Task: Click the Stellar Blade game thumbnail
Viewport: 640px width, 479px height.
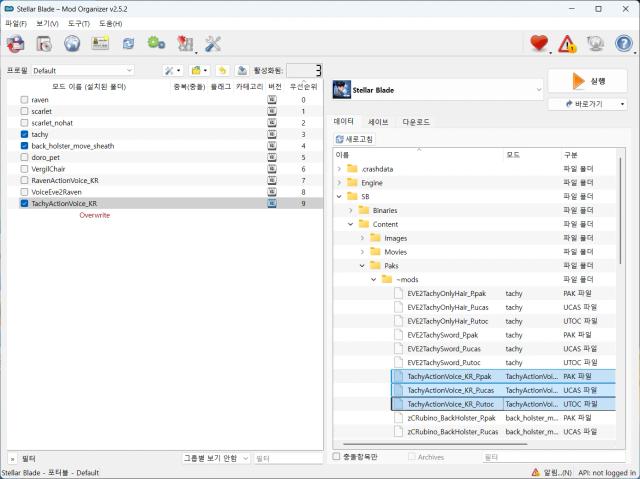Action: [x=342, y=89]
